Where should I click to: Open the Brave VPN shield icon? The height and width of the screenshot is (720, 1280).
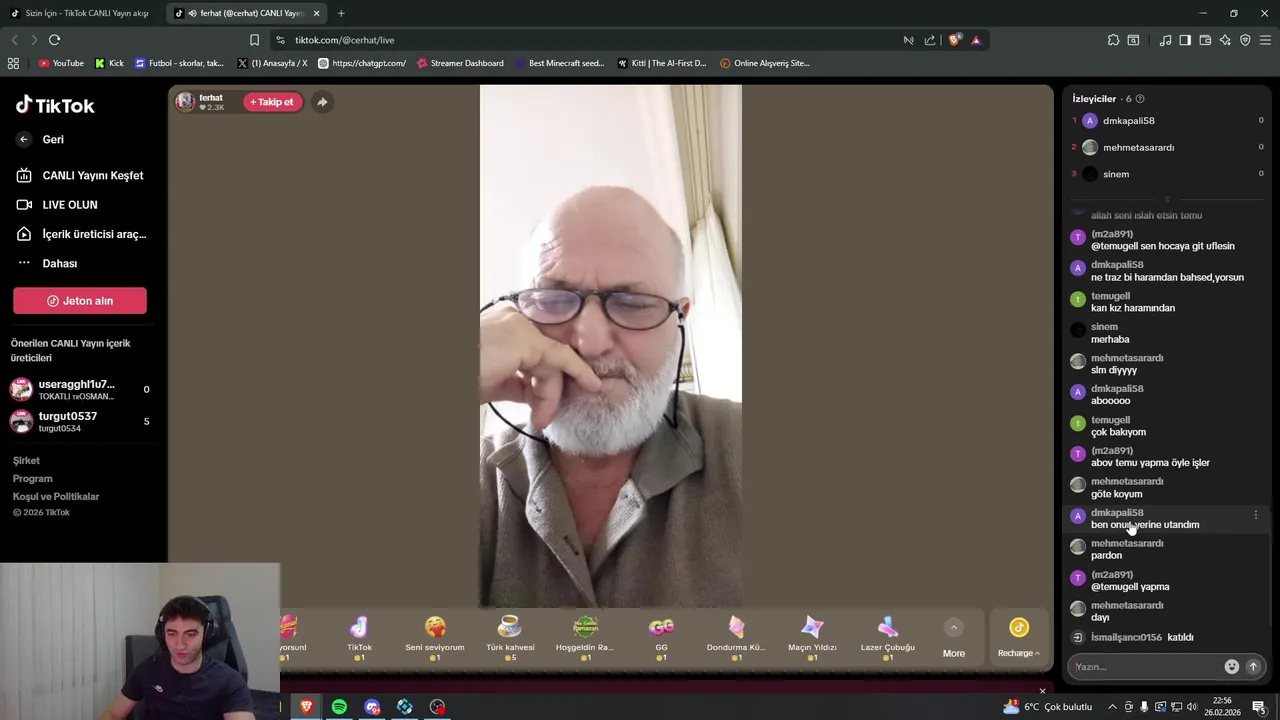[x=1245, y=40]
